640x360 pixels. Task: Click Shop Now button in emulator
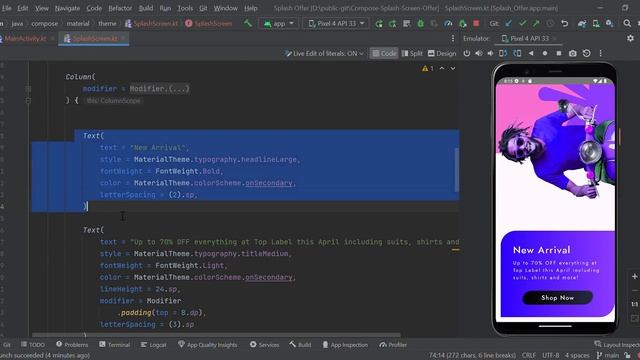pos(558,298)
